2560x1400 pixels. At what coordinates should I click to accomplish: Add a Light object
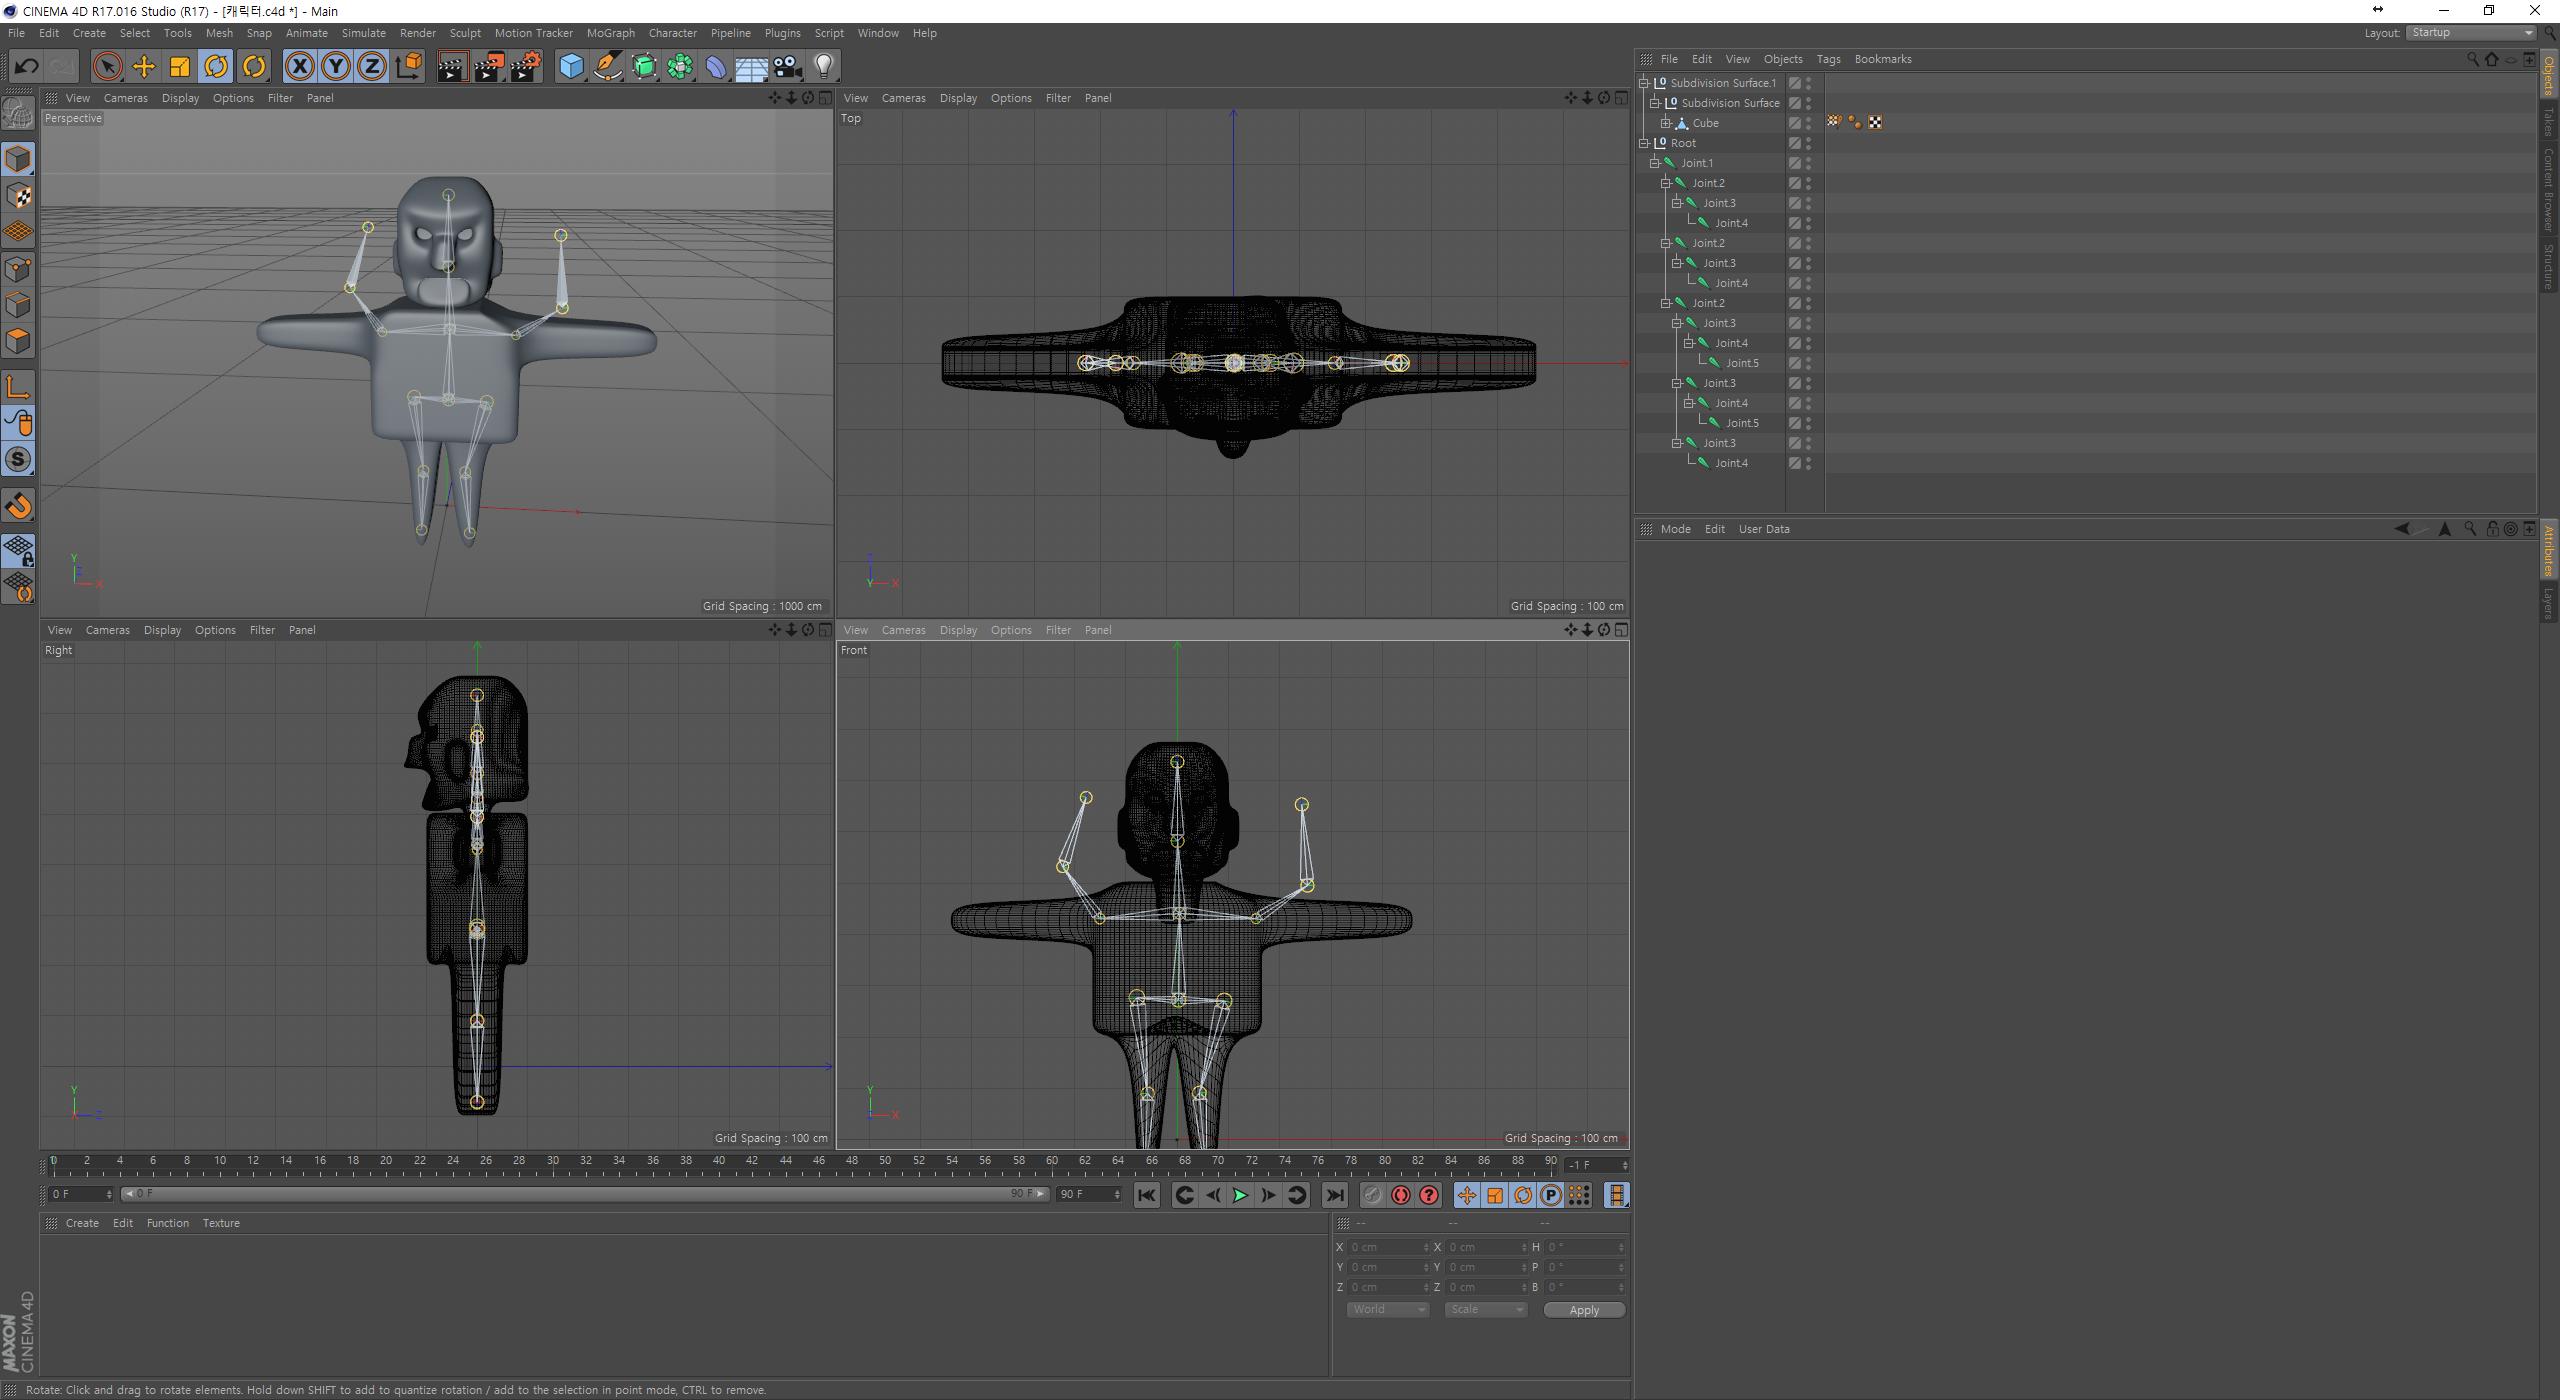pos(824,67)
